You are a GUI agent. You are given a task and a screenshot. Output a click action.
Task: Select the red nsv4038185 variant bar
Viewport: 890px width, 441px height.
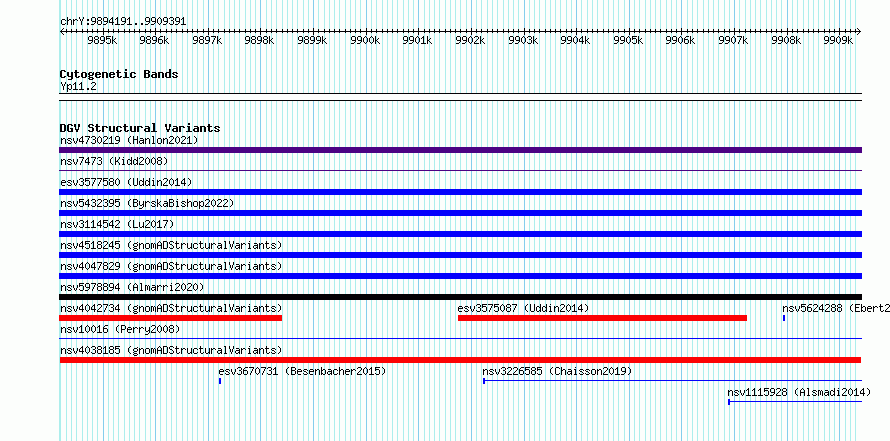pyautogui.click(x=460, y=360)
